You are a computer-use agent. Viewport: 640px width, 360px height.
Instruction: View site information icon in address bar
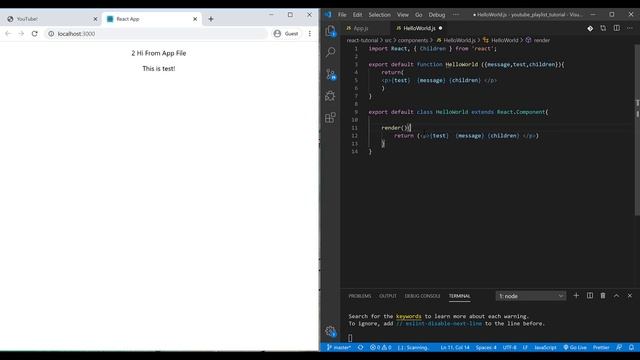coord(51,33)
